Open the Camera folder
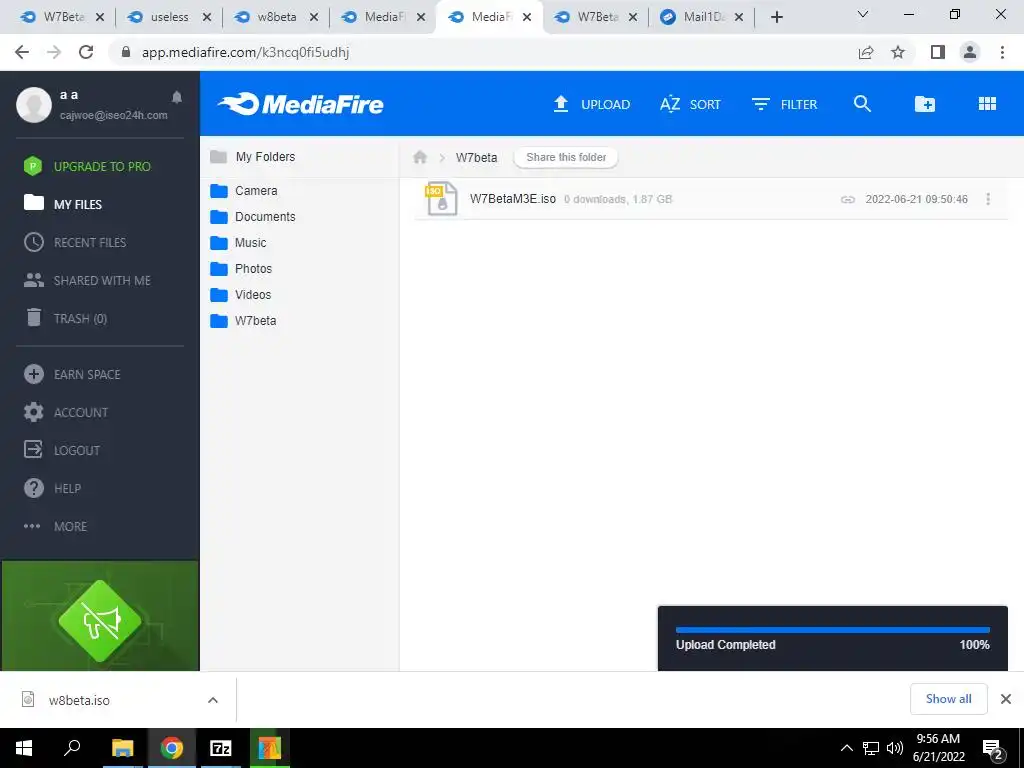Image resolution: width=1024 pixels, height=768 pixels. point(244,191)
